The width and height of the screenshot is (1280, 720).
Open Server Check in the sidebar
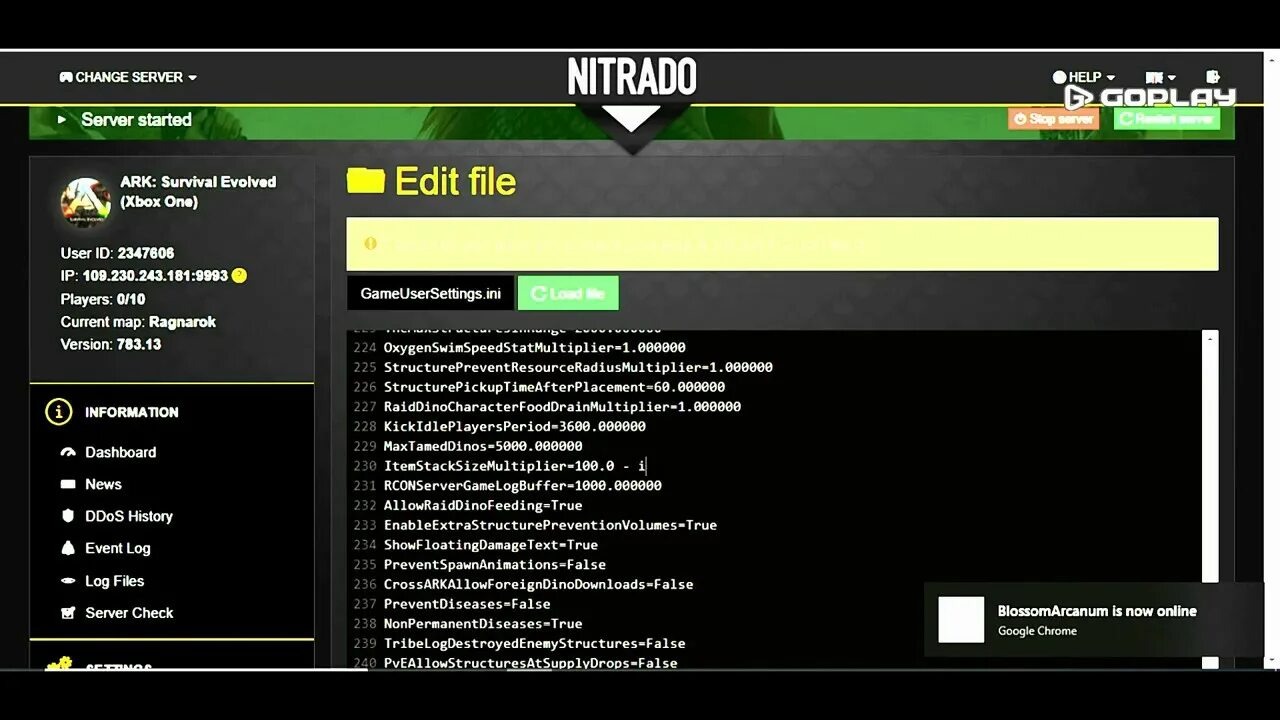pyautogui.click(x=129, y=613)
